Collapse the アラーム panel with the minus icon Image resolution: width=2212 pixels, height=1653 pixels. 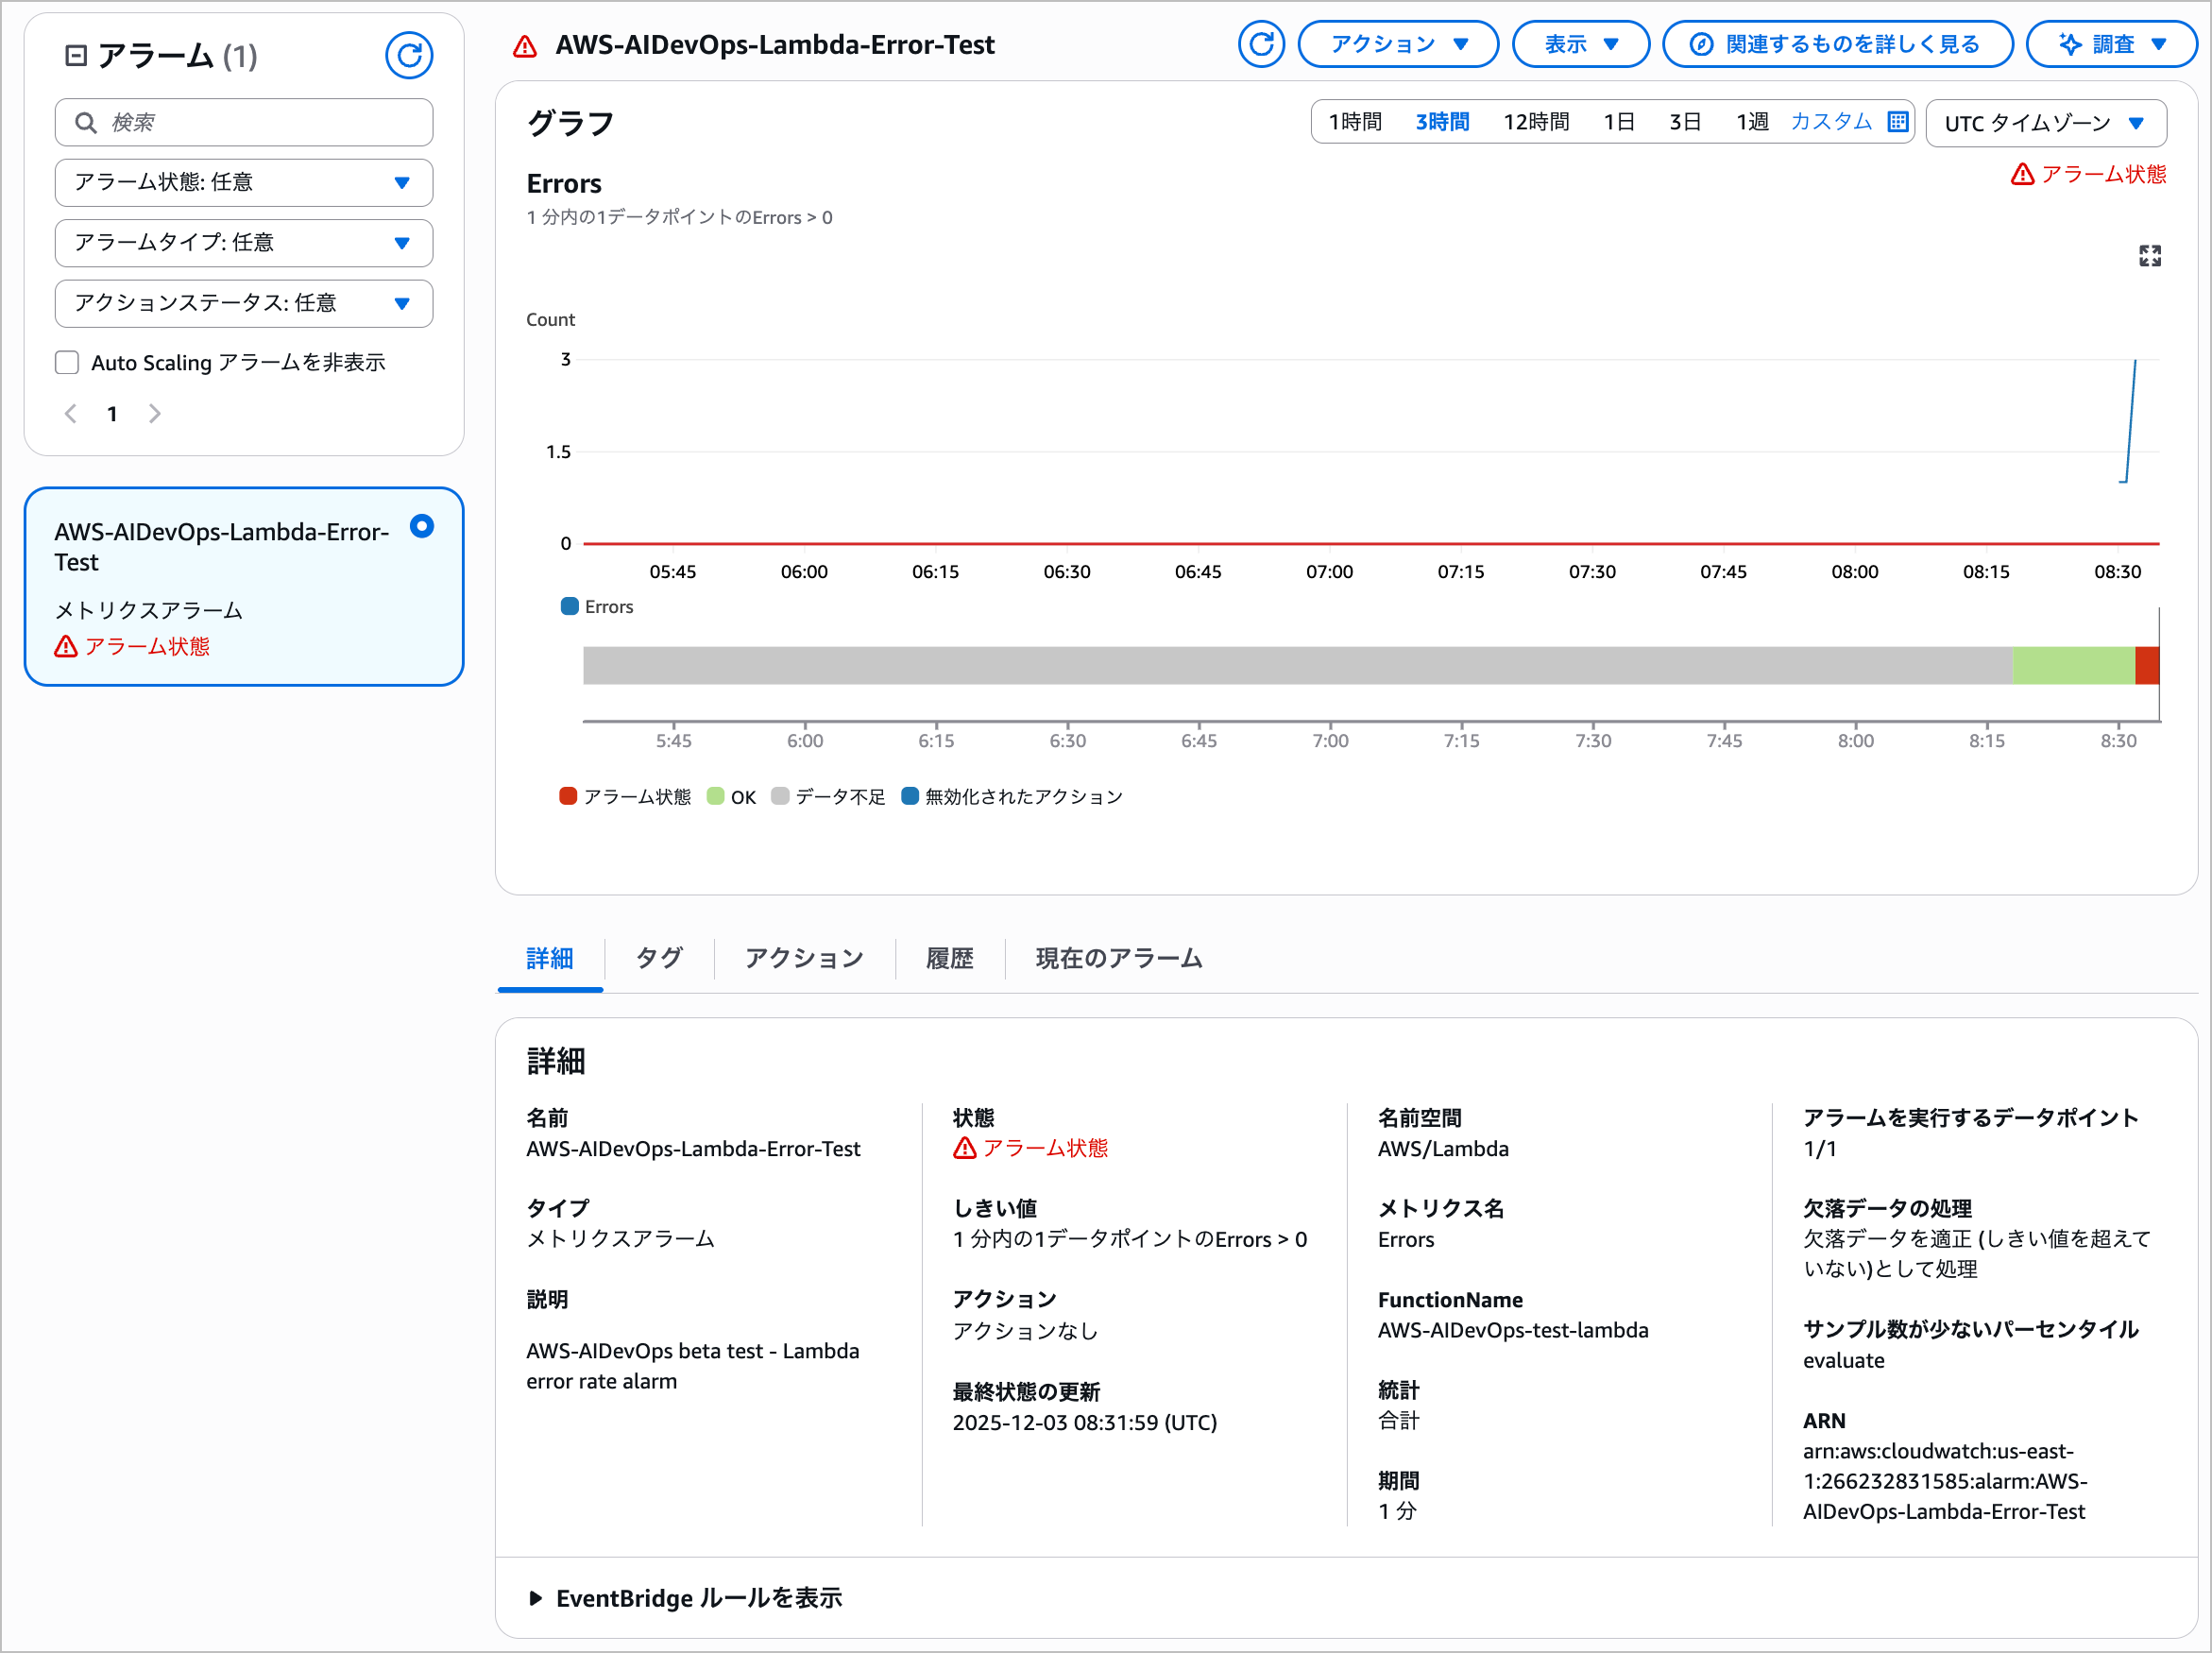pyautogui.click(x=76, y=55)
